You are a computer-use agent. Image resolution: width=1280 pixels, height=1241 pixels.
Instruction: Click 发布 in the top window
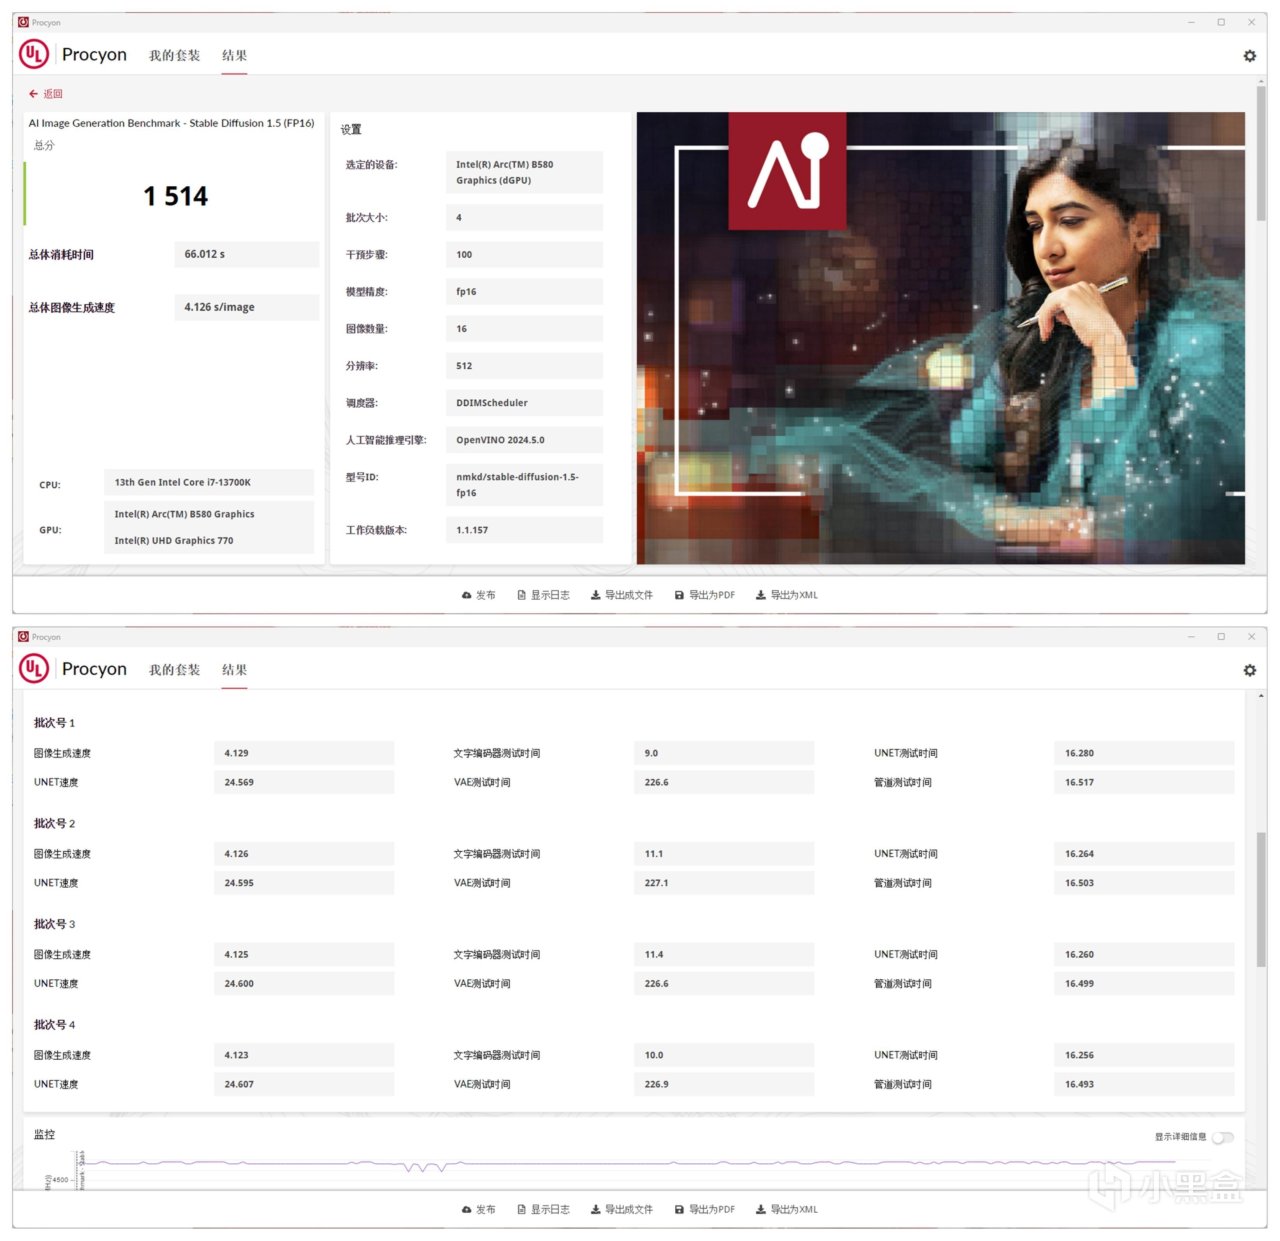coord(479,595)
